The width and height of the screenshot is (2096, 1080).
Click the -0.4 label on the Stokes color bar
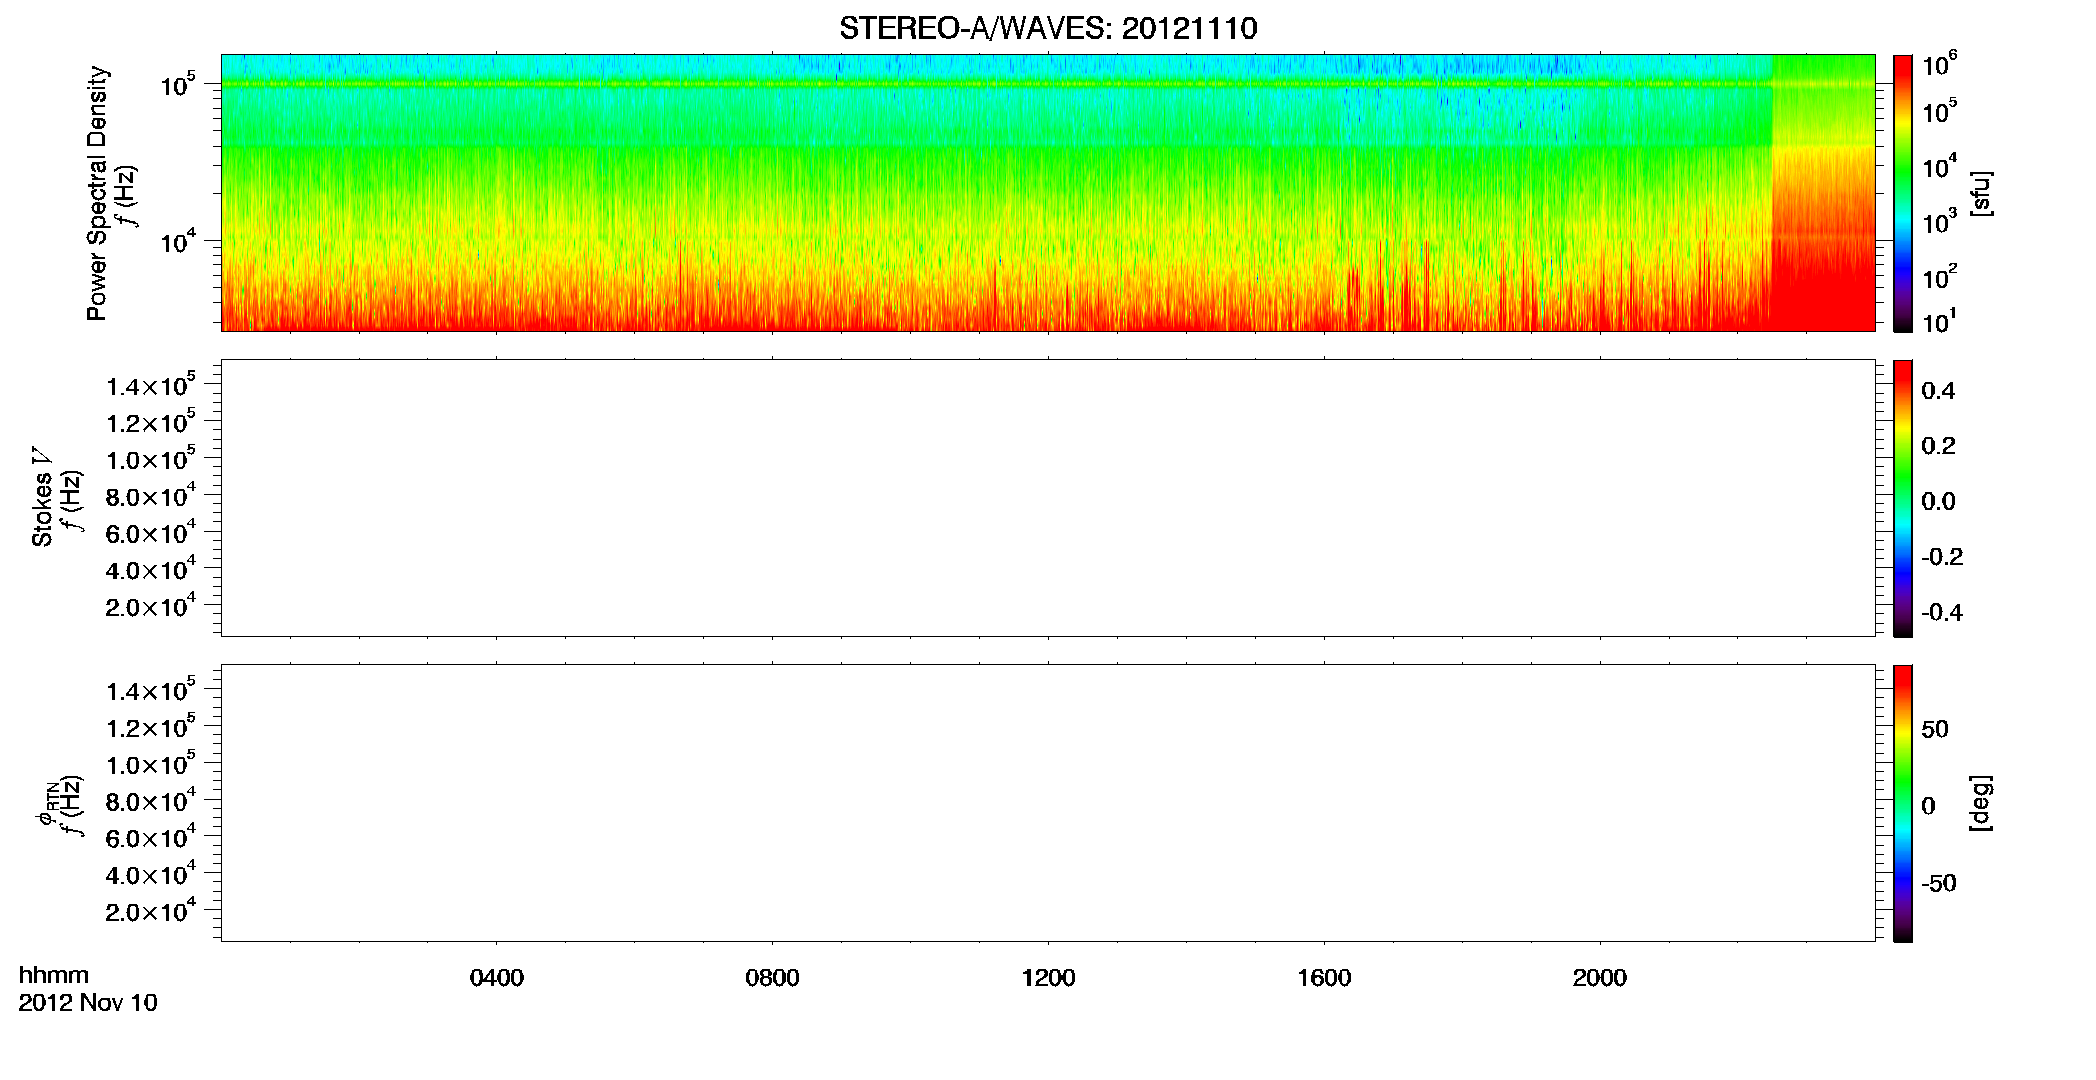click(x=1942, y=613)
